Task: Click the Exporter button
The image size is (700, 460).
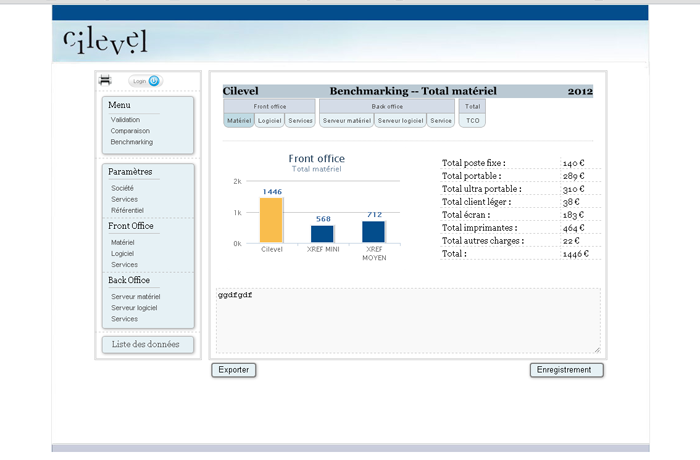Action: pos(234,370)
